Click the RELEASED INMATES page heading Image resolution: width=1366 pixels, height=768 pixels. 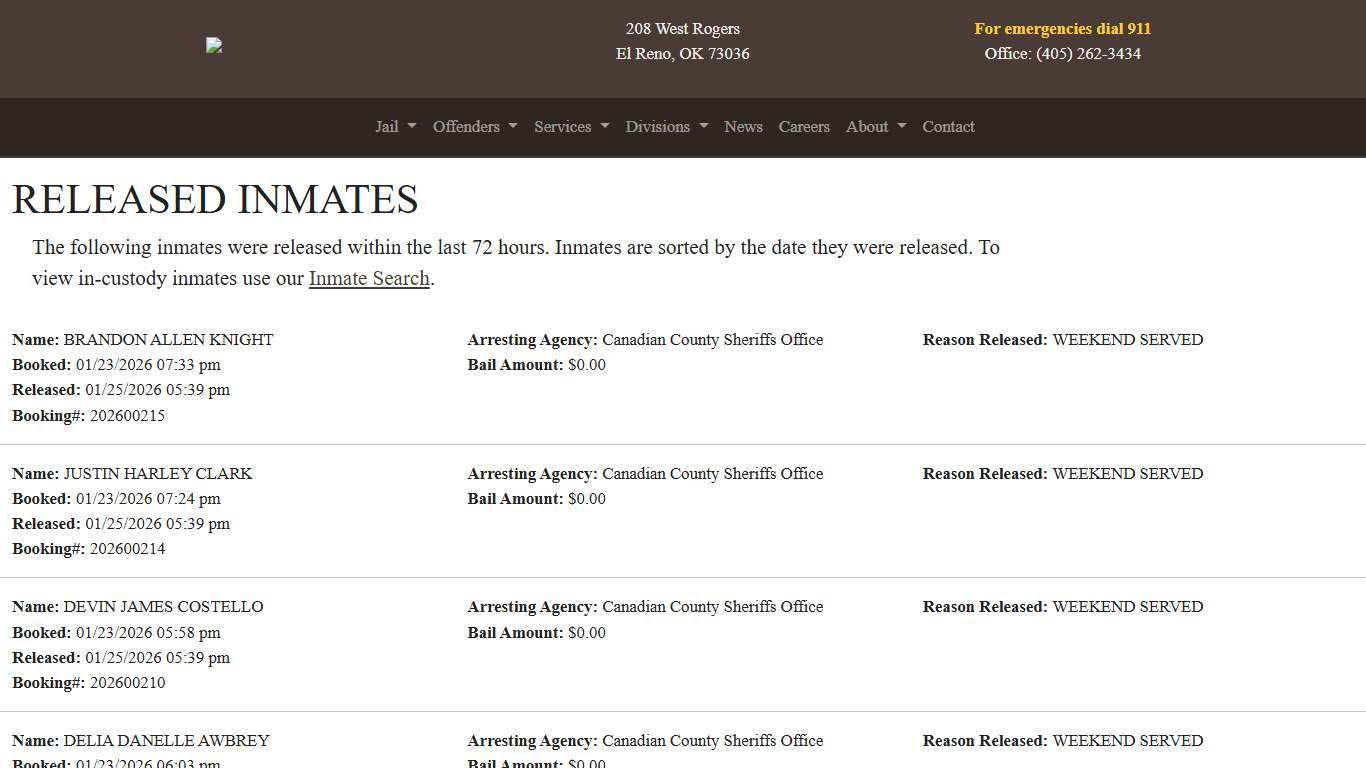pyautogui.click(x=214, y=199)
